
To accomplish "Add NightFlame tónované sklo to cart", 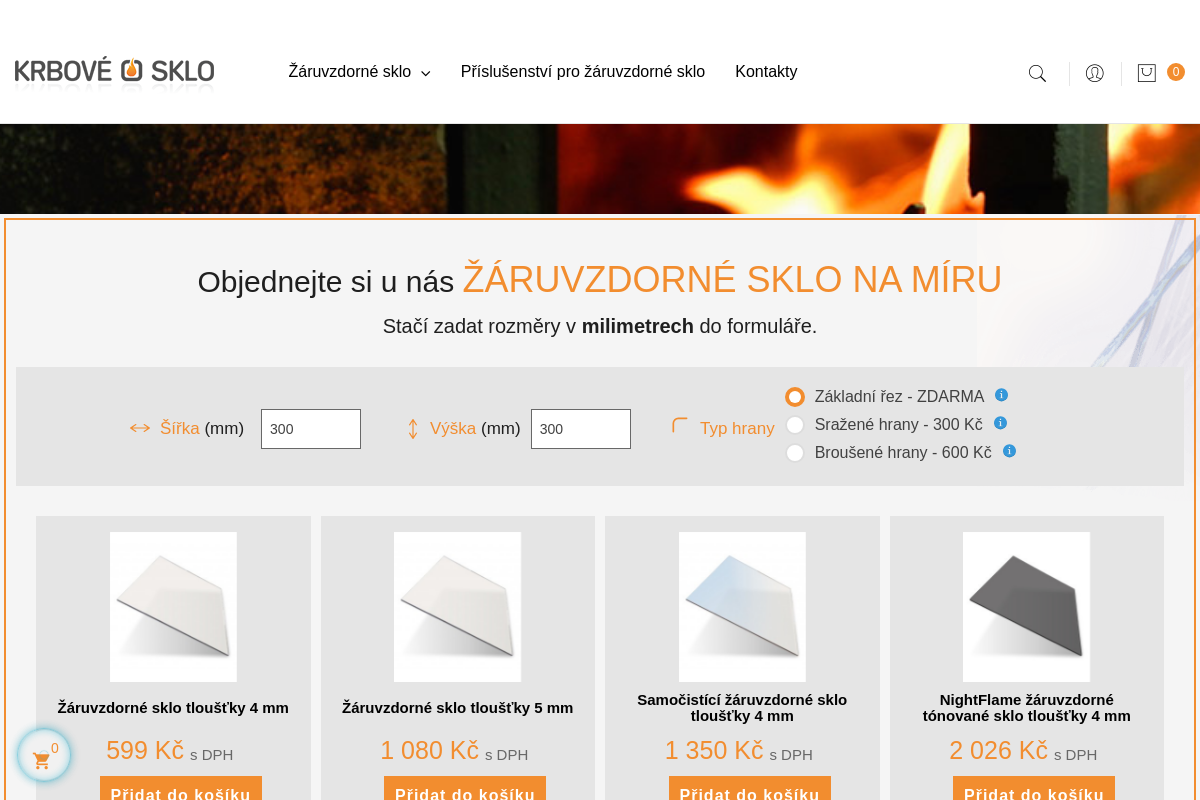I will [1033, 791].
